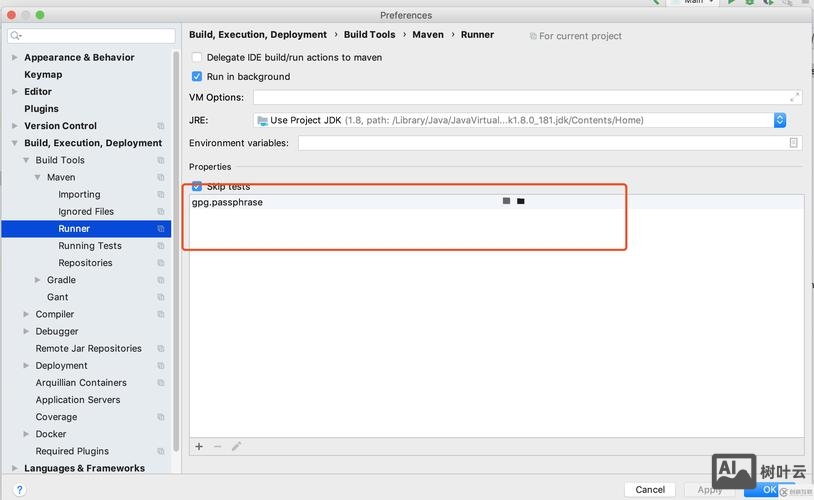
Task: Click Maven in the breadcrumb path
Action: pyautogui.click(x=428, y=35)
